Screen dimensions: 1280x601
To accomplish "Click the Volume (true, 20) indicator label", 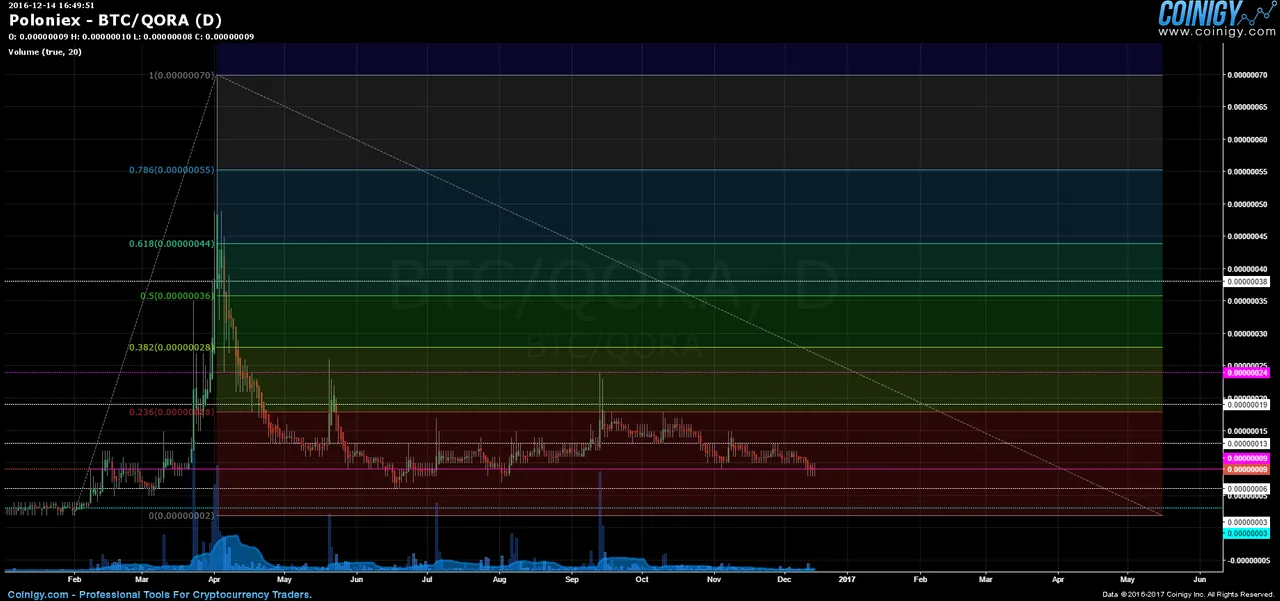I will tap(45, 52).
